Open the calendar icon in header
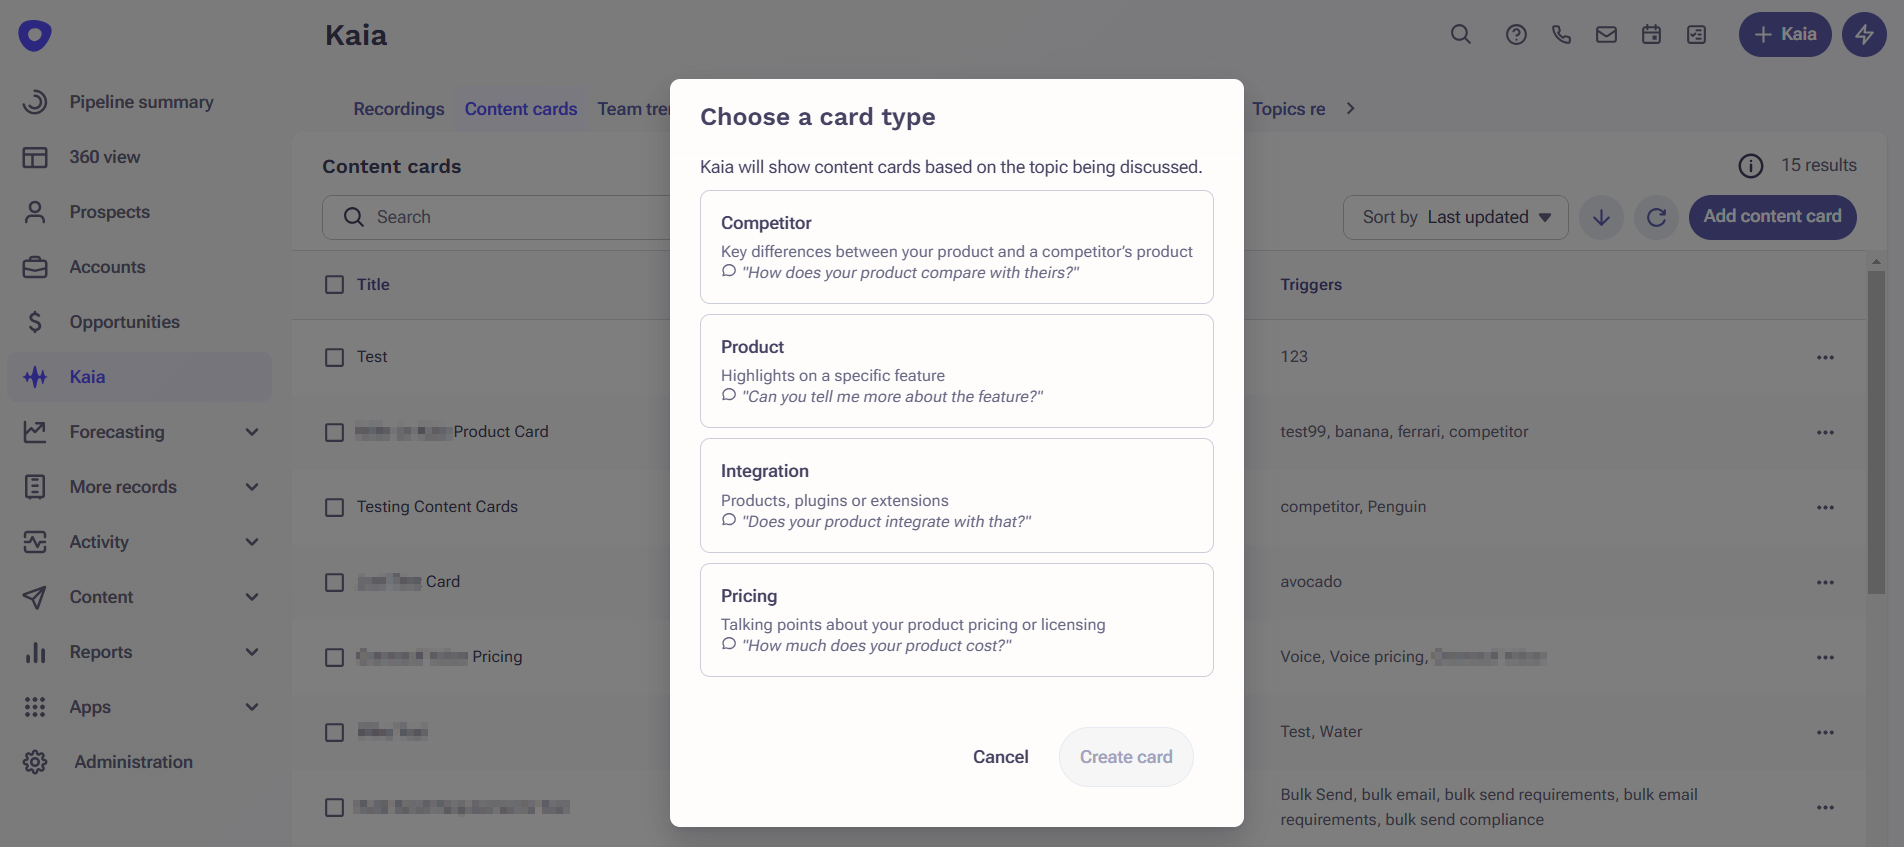Image resolution: width=1904 pixels, height=847 pixels. (x=1651, y=35)
